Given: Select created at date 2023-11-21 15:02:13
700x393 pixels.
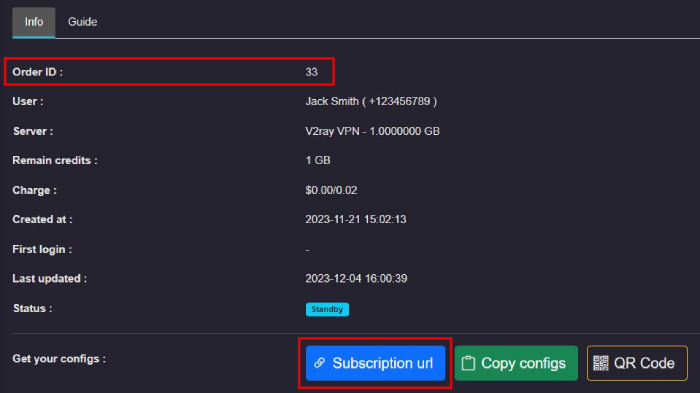Looking at the screenshot, I should pyautogui.click(x=356, y=219).
